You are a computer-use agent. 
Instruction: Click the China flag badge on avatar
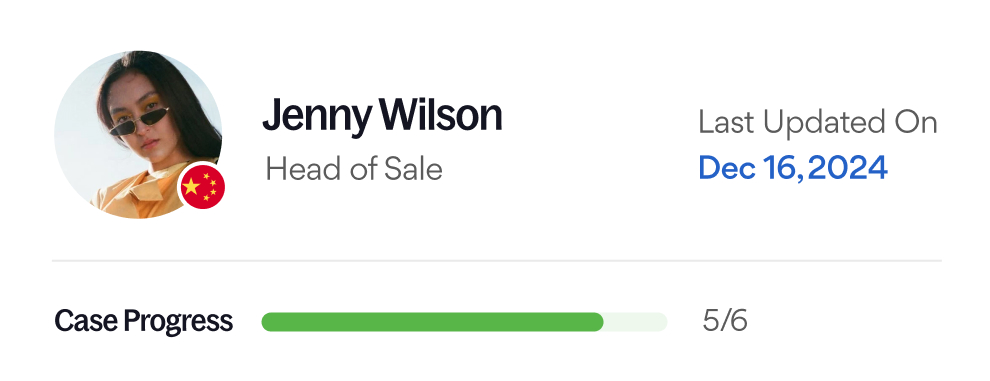[203, 186]
